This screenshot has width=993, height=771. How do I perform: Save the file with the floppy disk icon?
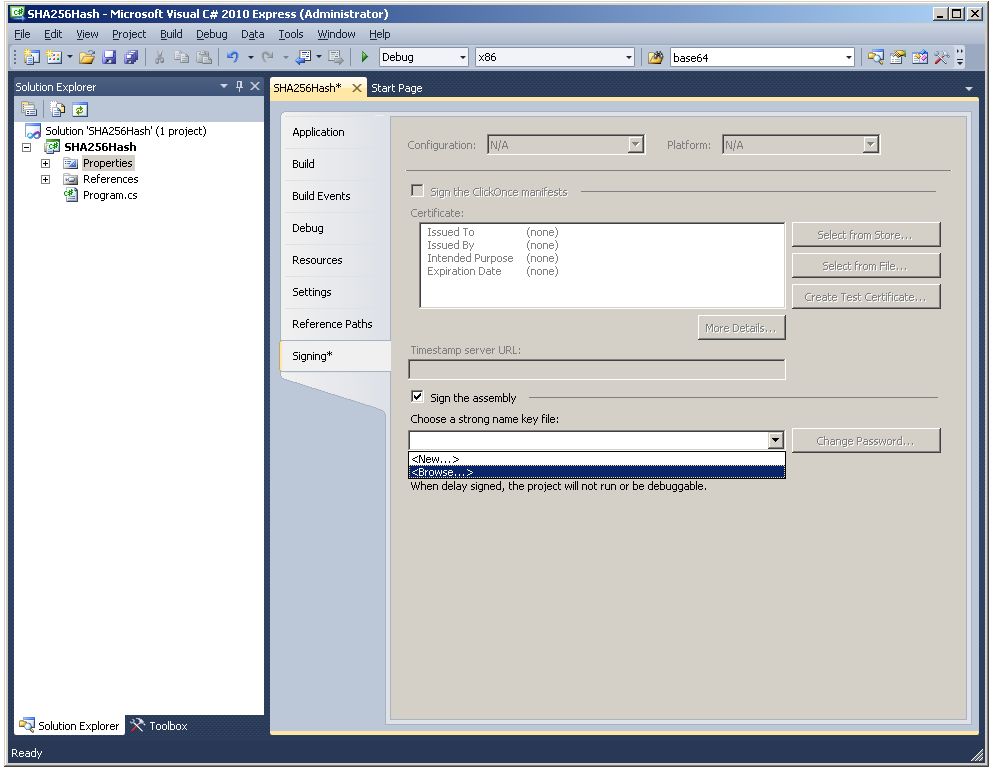(109, 57)
